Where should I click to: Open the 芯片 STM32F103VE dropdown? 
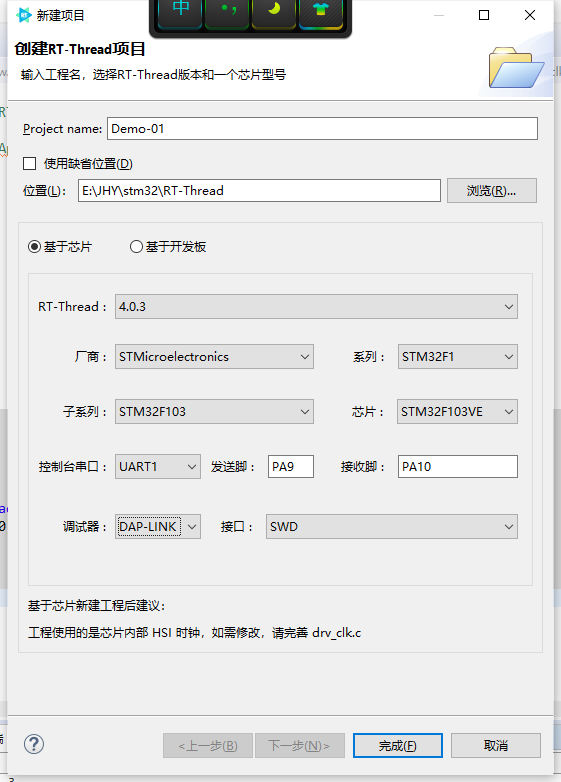[457, 411]
